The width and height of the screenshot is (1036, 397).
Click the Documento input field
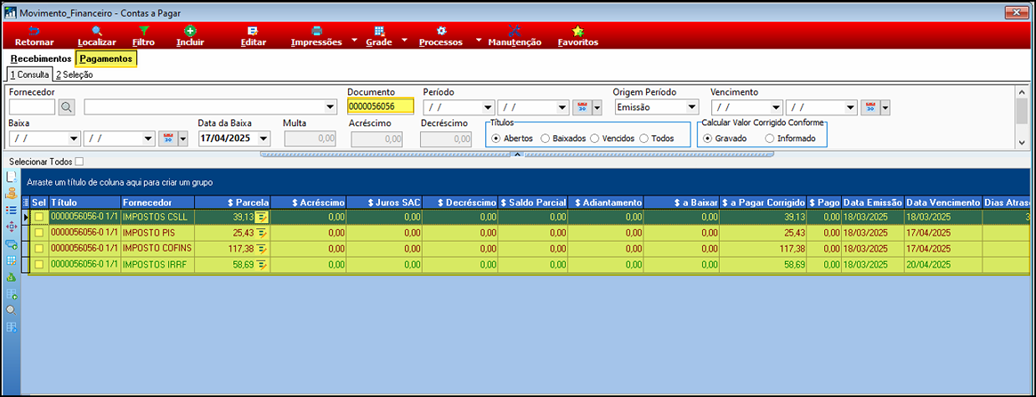point(381,106)
